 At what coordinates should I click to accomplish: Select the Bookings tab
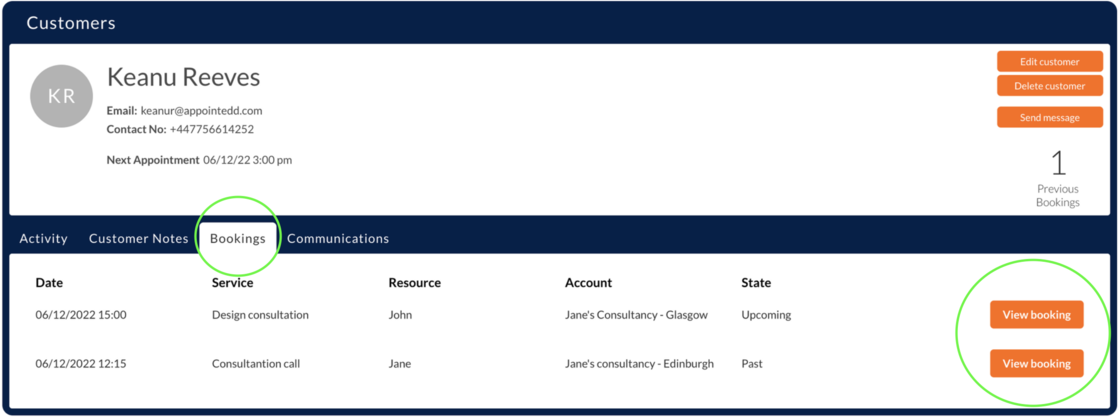coord(238,239)
